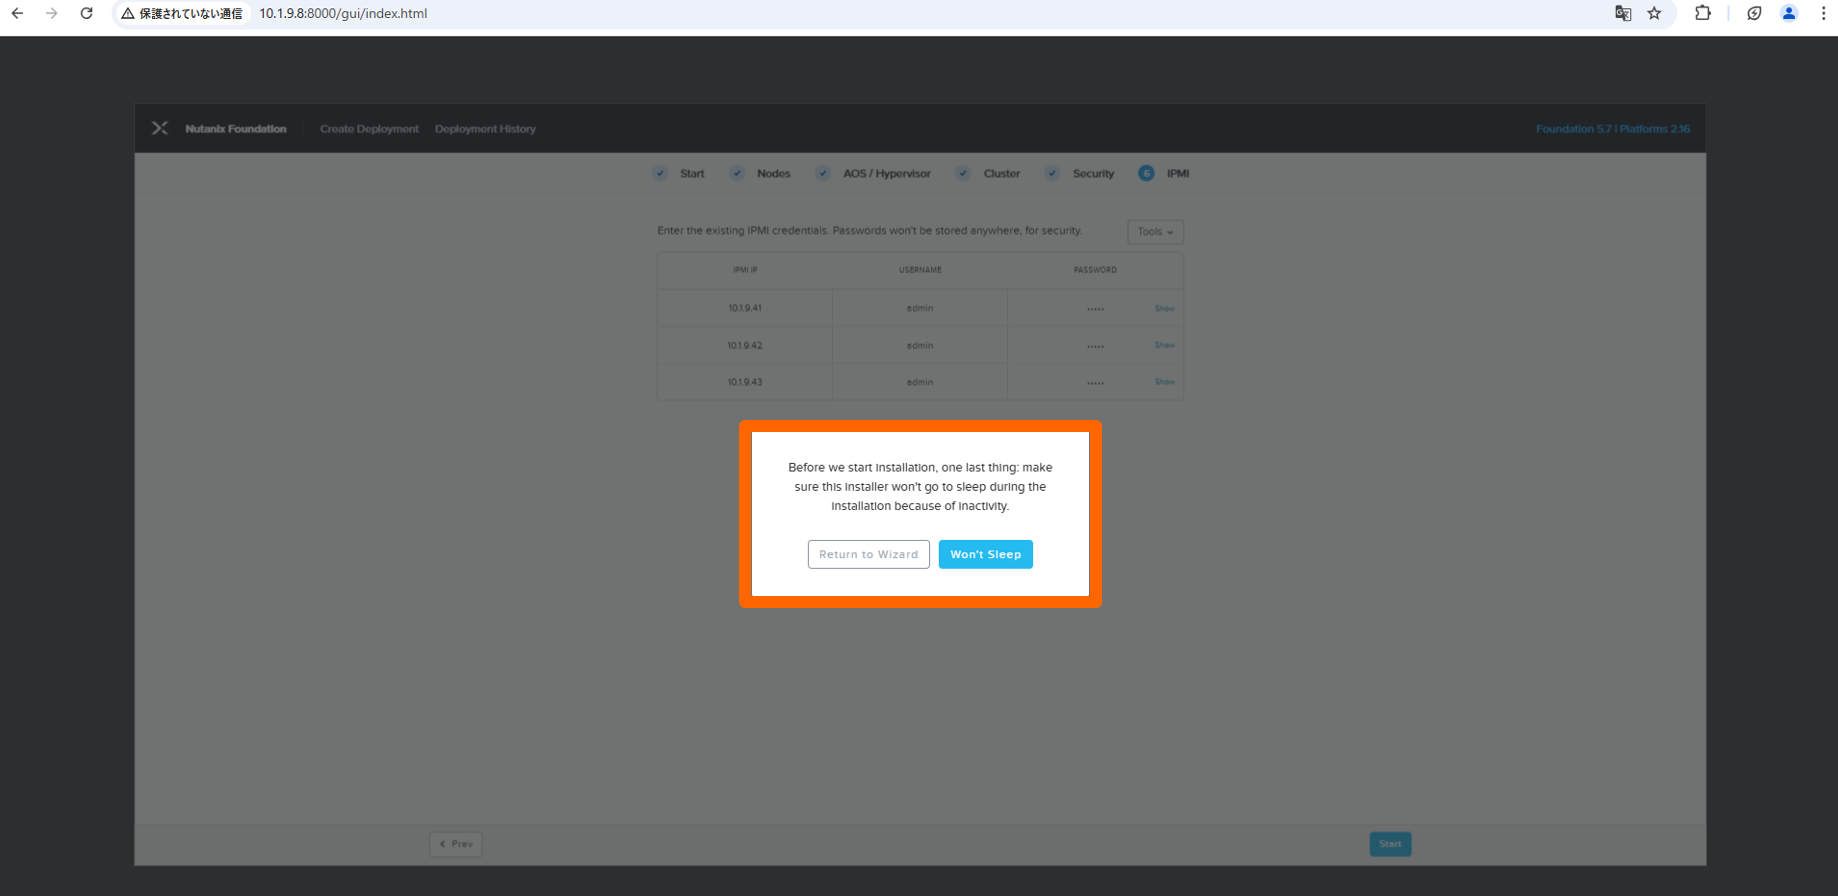
Task: Go to the Nodes wizard step
Action: tap(772, 173)
